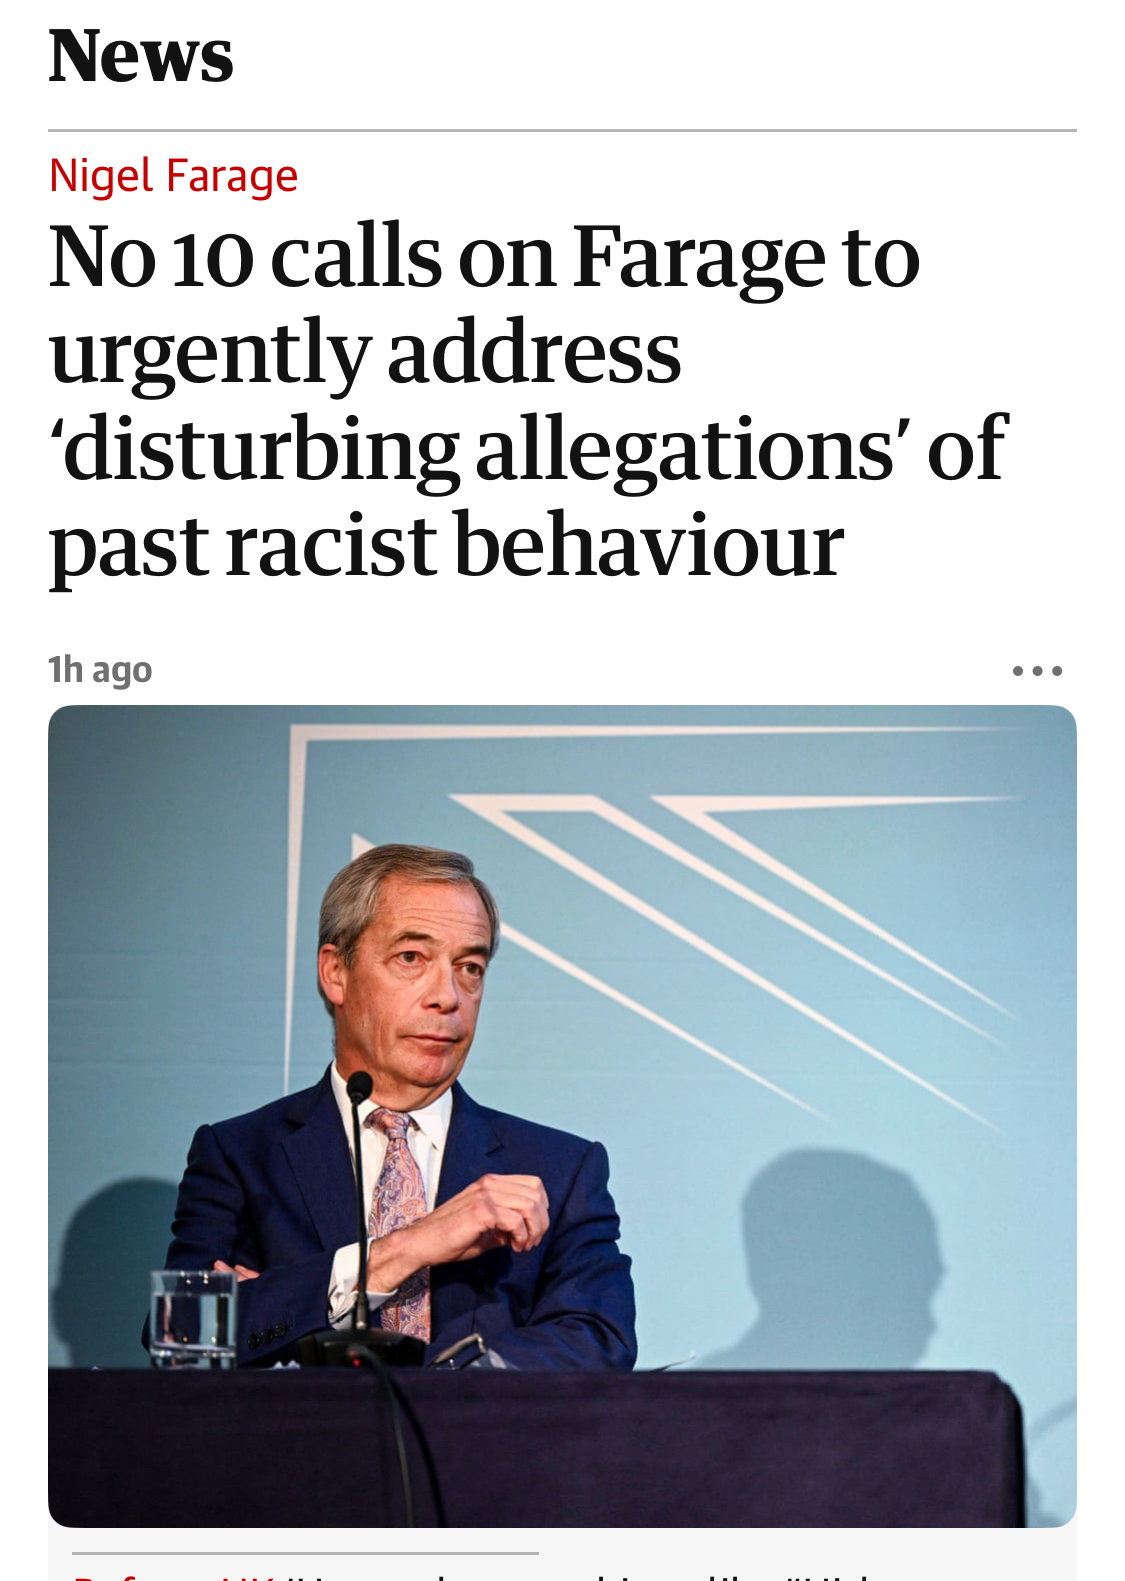Tap the related-story card below the image
This screenshot has height=1581, width=1125.
click(x=562, y=1558)
